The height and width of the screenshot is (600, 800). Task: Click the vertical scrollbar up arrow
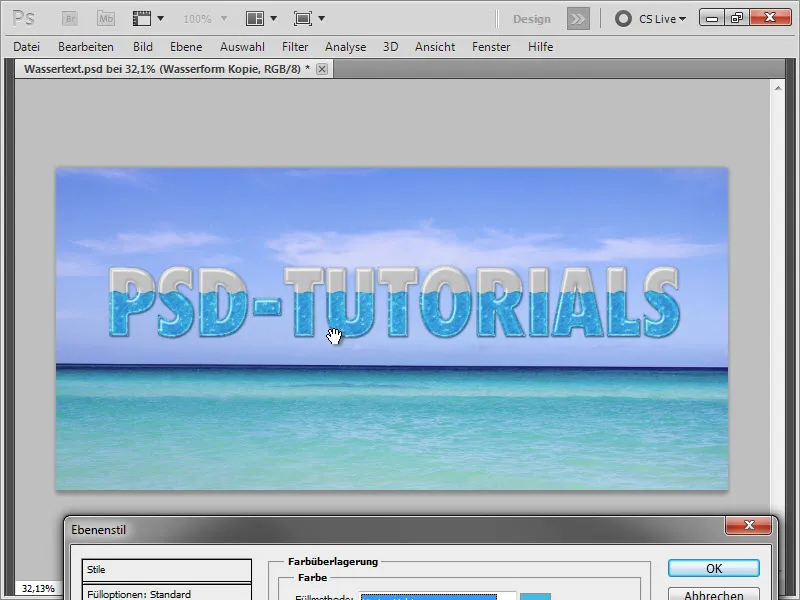click(778, 88)
